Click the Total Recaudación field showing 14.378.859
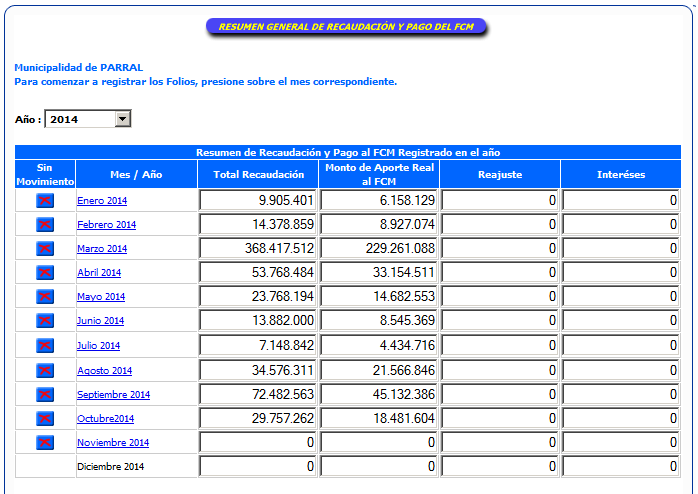The width and height of the screenshot is (698, 494). click(x=258, y=225)
